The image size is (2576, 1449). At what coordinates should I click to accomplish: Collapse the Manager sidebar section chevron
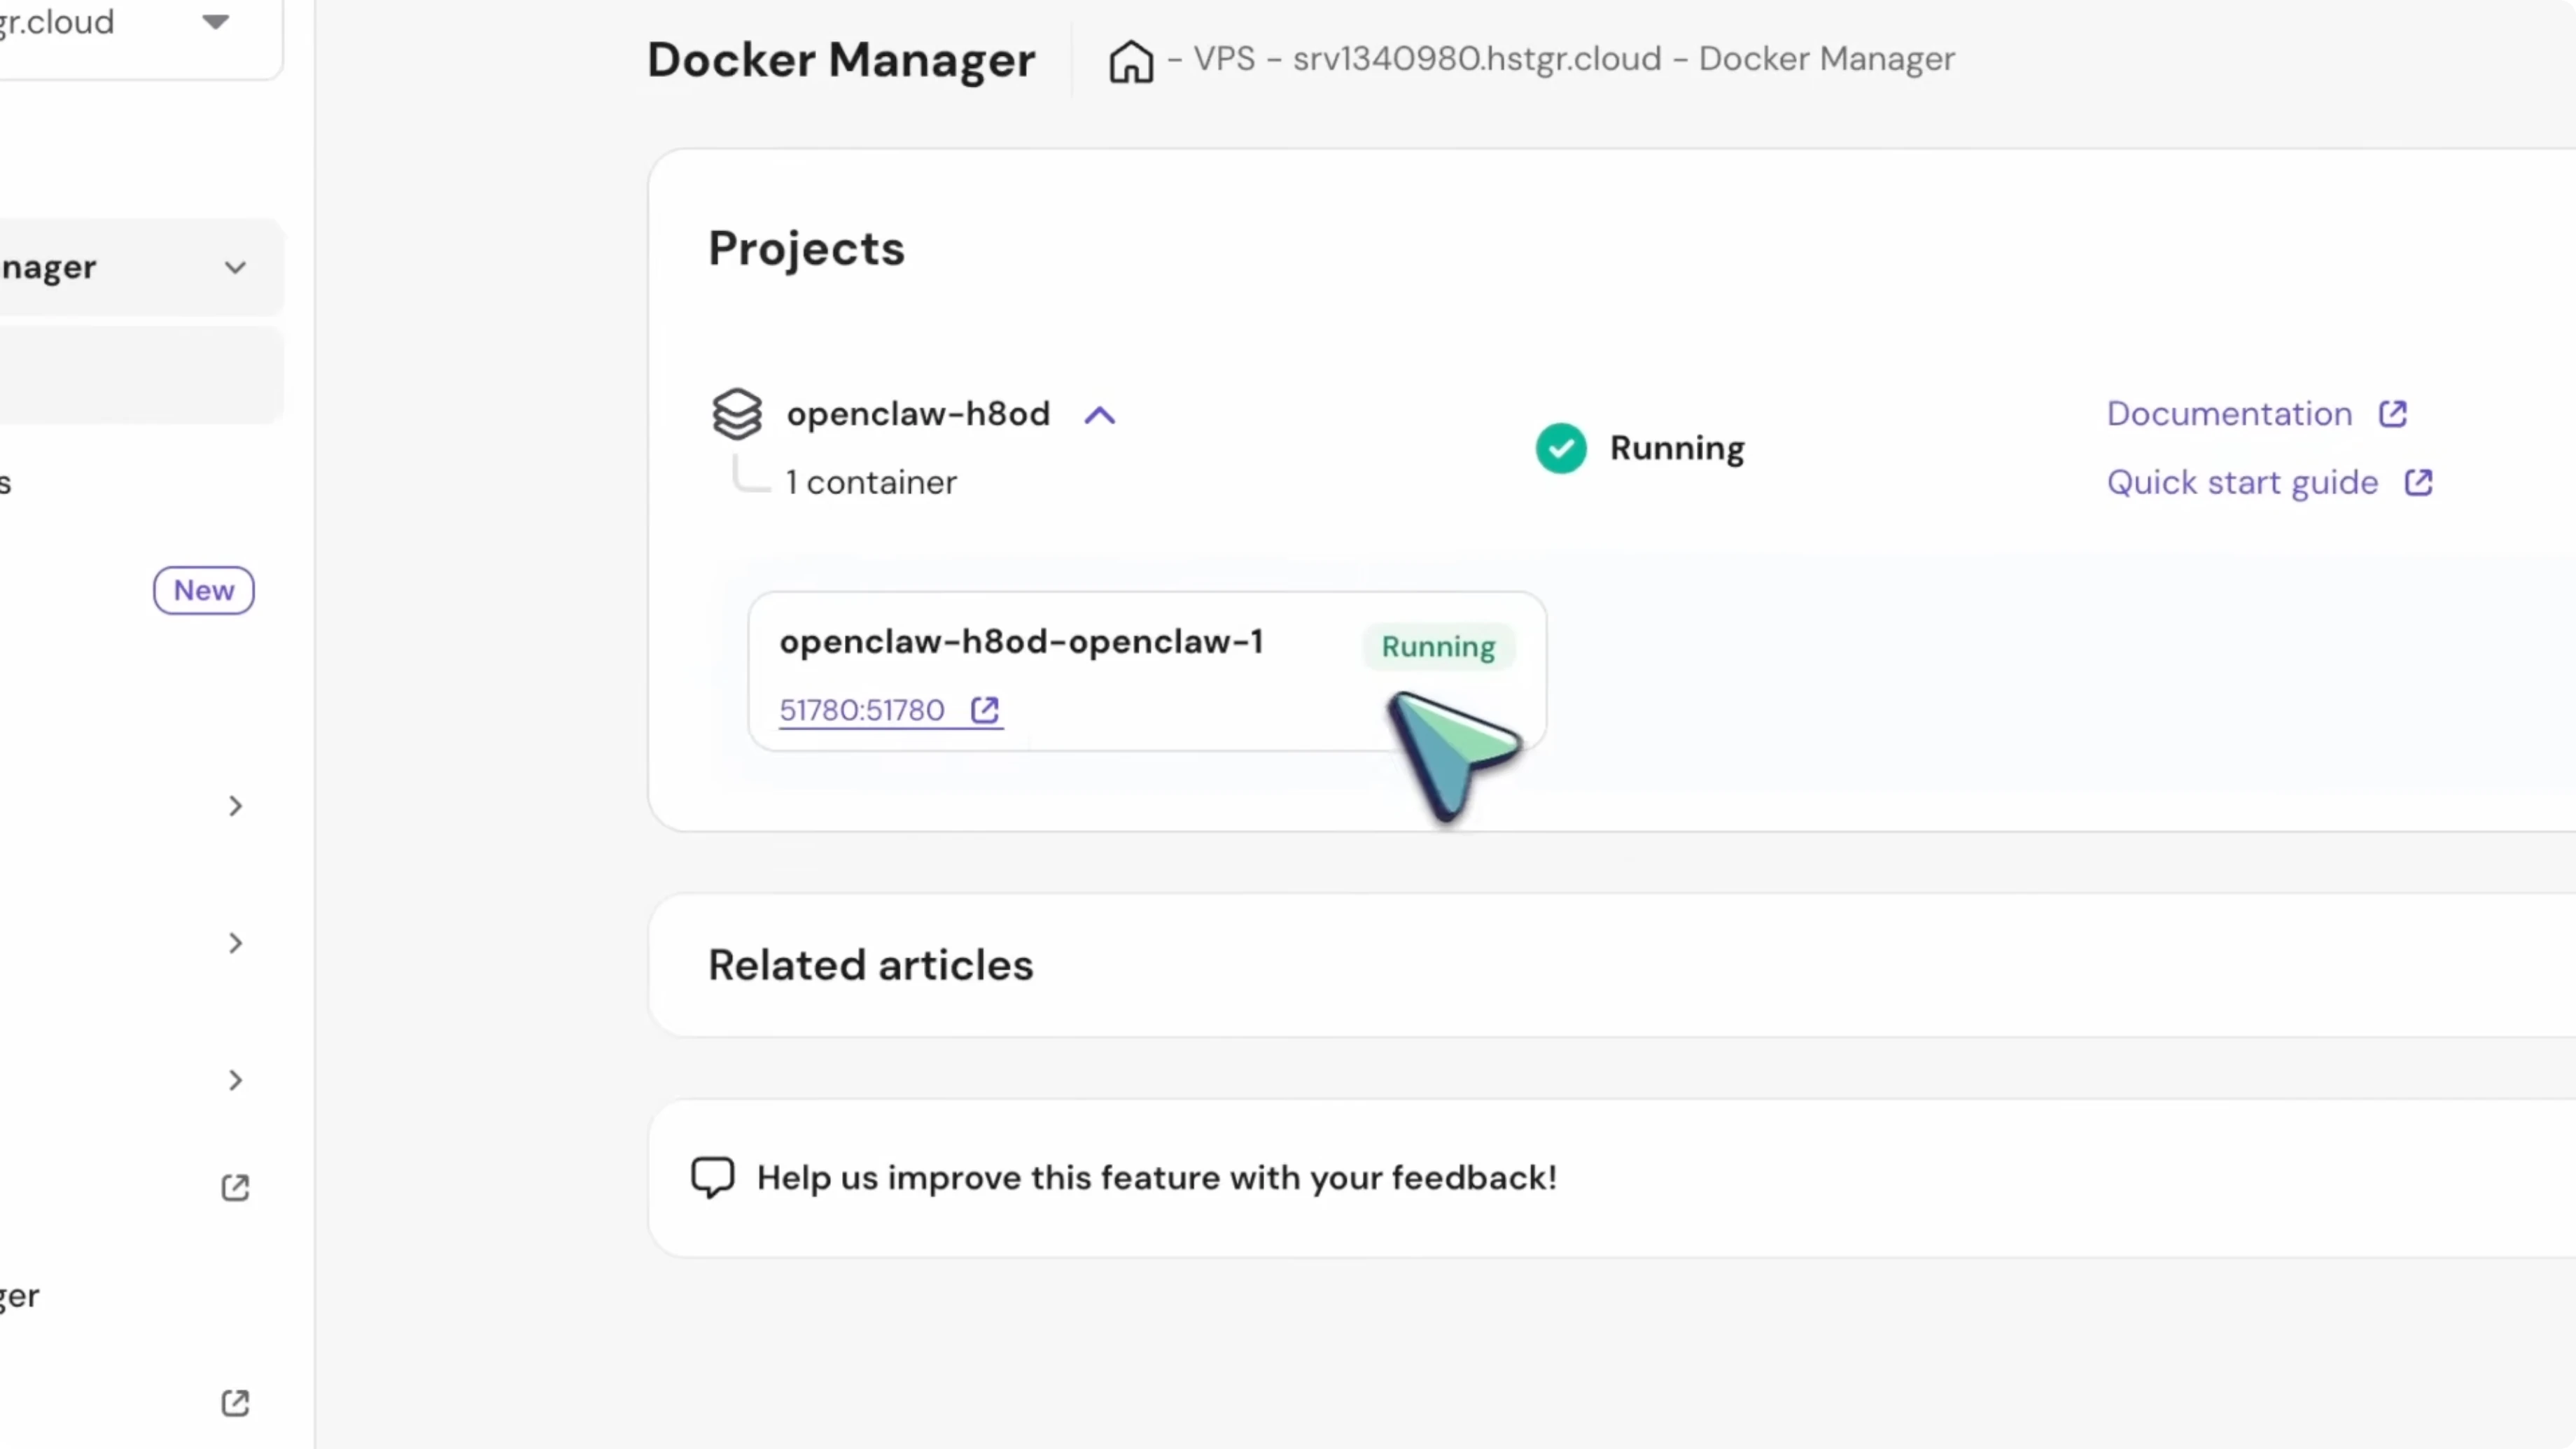pos(235,268)
